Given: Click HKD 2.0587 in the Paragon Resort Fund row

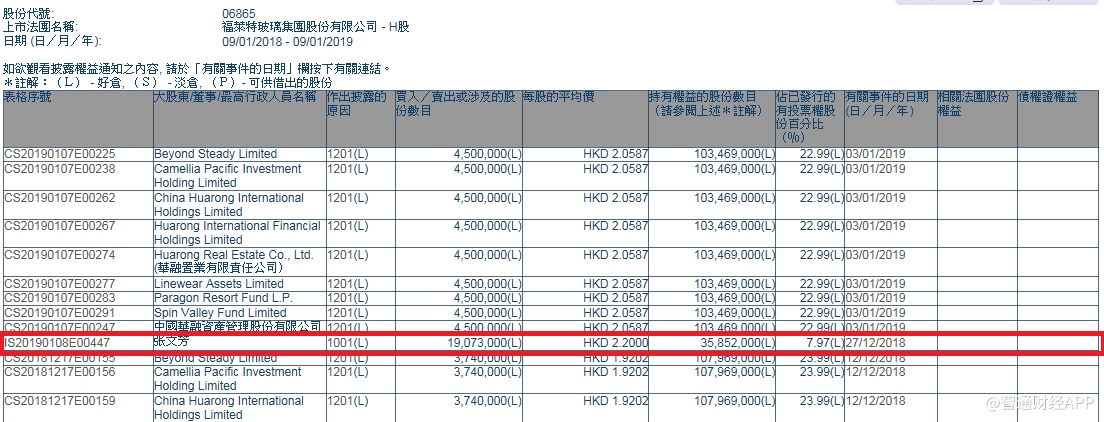Looking at the screenshot, I should pyautogui.click(x=615, y=297).
